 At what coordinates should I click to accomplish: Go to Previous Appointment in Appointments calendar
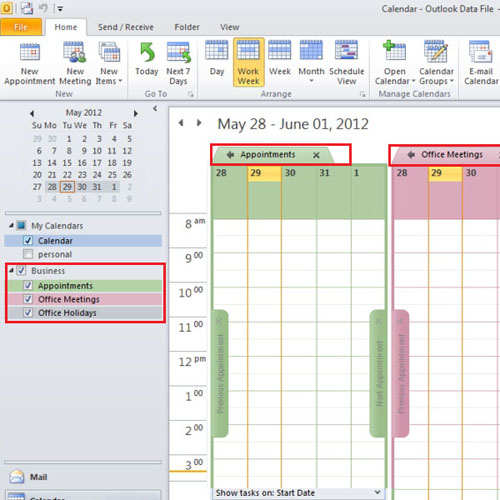[220, 373]
